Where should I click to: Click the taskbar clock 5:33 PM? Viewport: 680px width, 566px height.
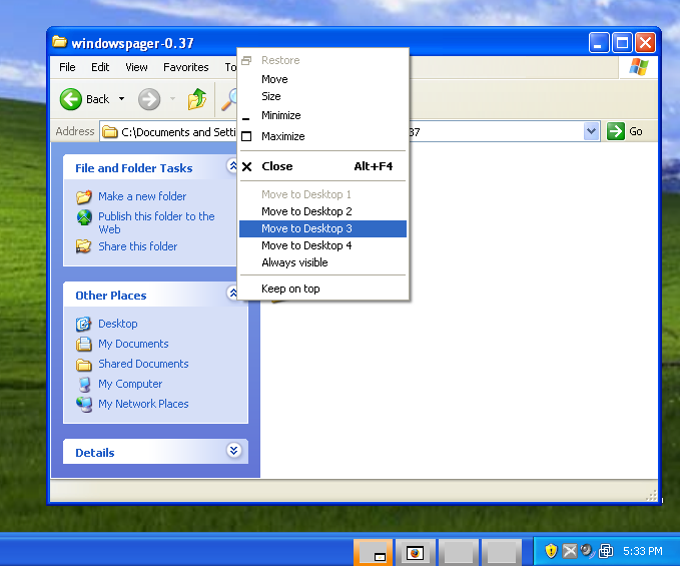[643, 551]
